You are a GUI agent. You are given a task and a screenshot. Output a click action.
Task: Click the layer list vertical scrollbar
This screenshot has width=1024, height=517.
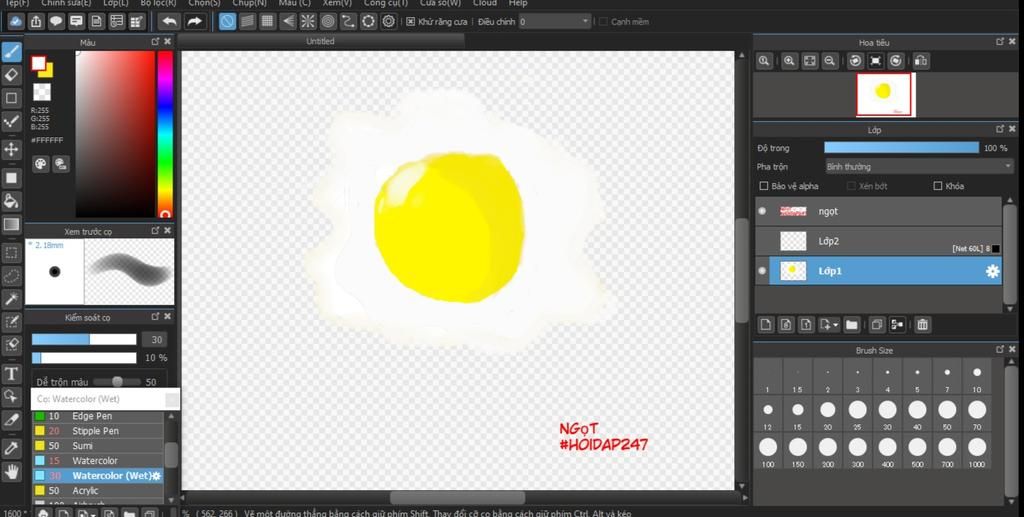[x=1009, y=255]
